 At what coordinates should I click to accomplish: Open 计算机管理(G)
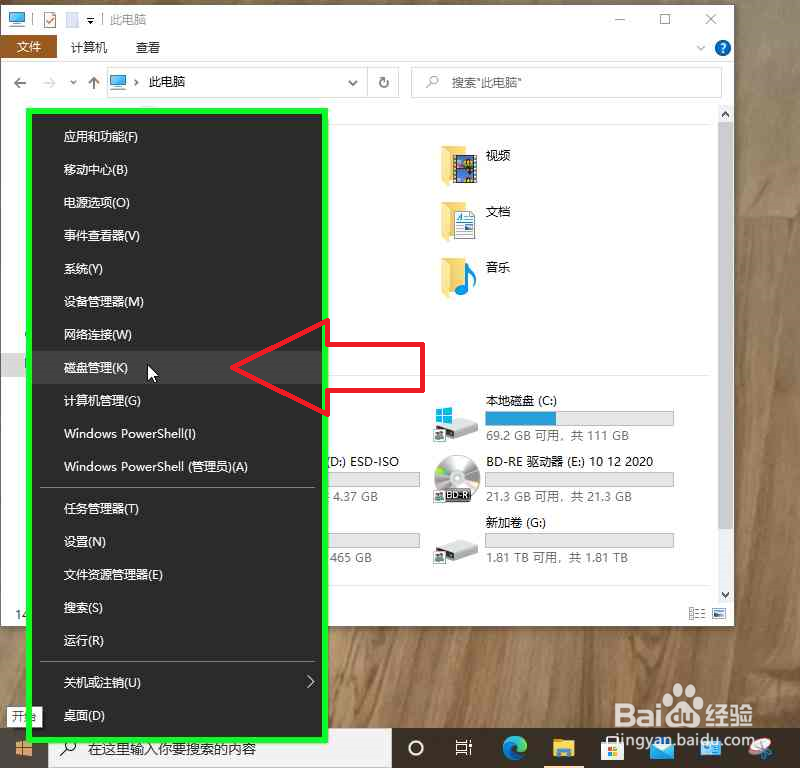[177, 401]
